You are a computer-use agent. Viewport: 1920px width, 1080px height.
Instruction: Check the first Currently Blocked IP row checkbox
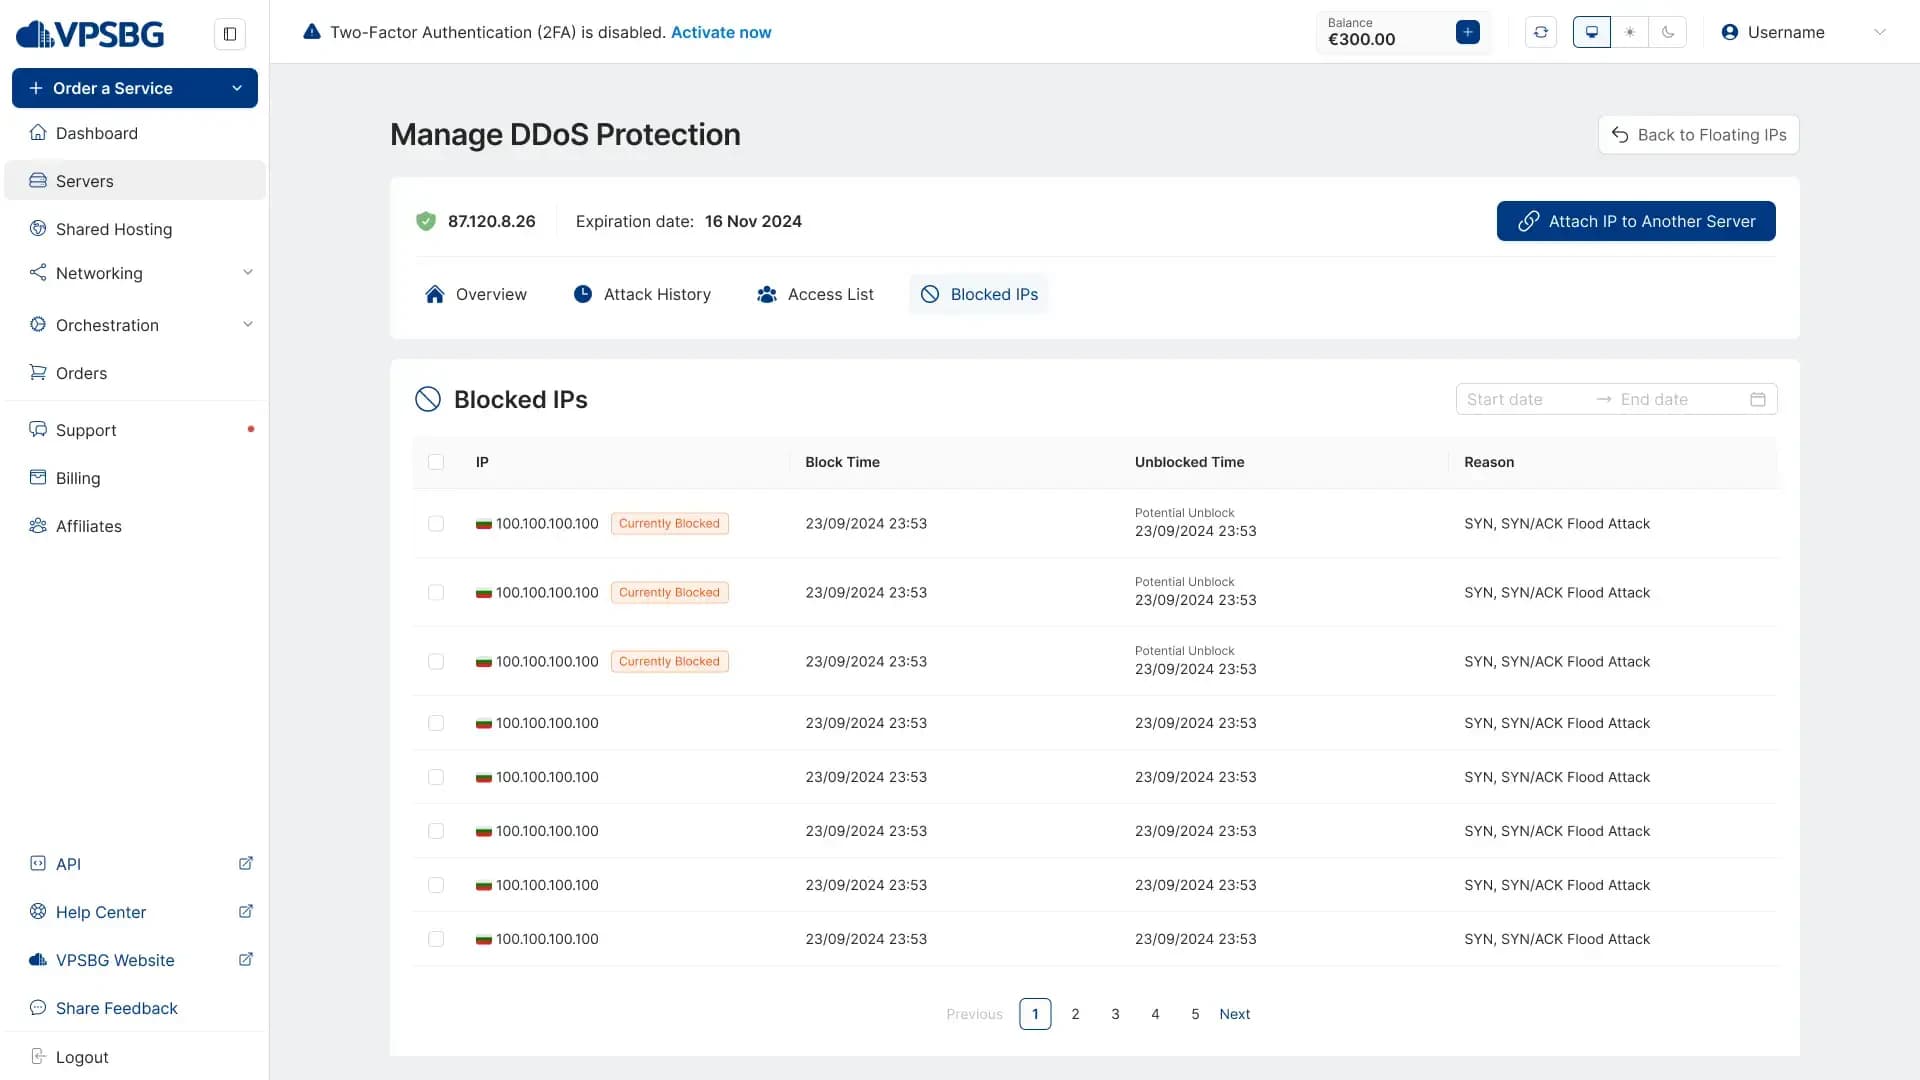point(435,523)
